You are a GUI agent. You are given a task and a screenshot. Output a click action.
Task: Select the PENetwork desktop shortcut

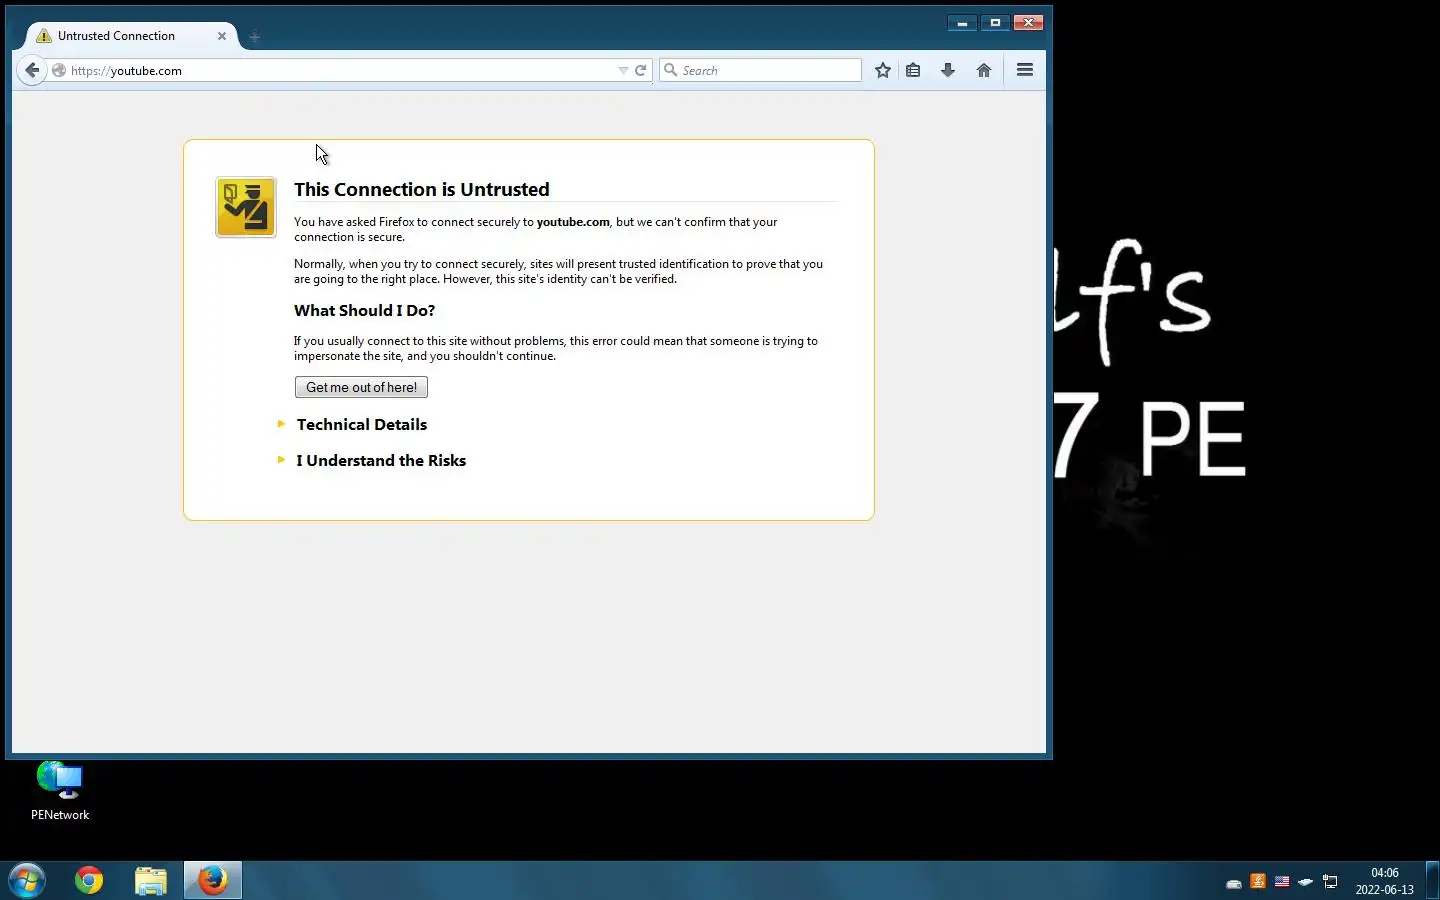coord(60,790)
